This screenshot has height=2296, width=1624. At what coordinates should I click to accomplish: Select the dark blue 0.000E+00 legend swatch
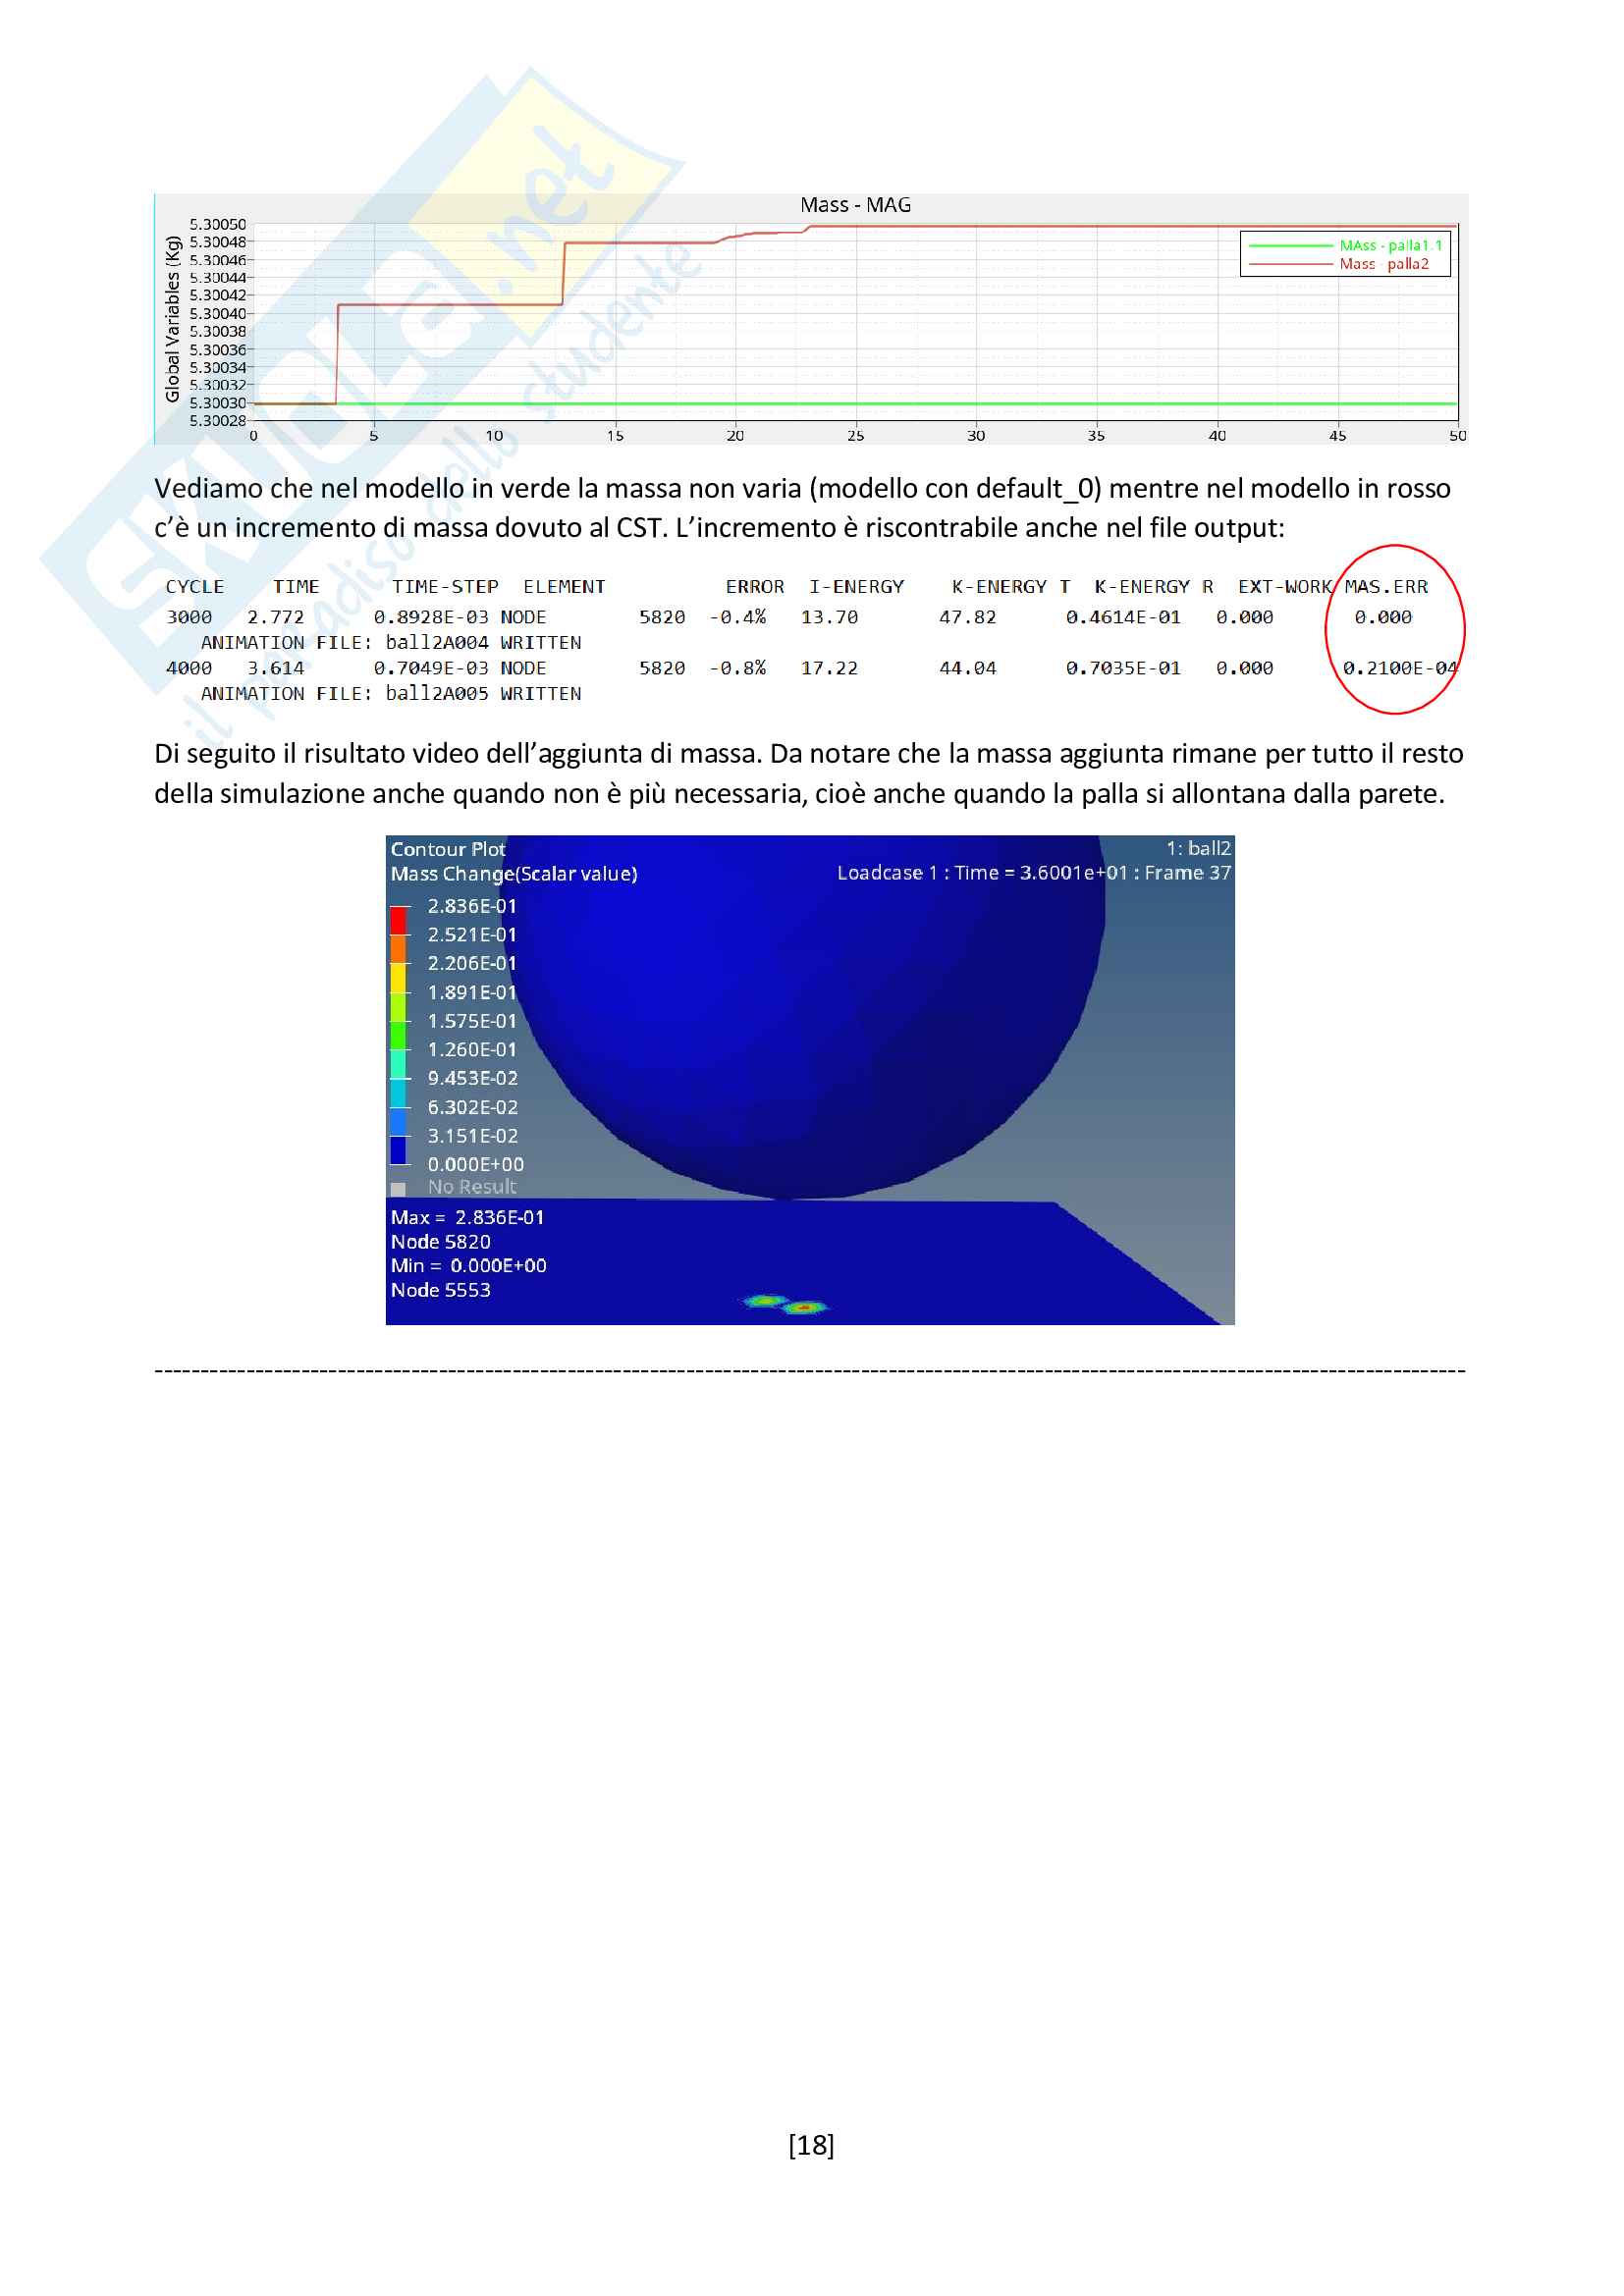click(x=398, y=1150)
